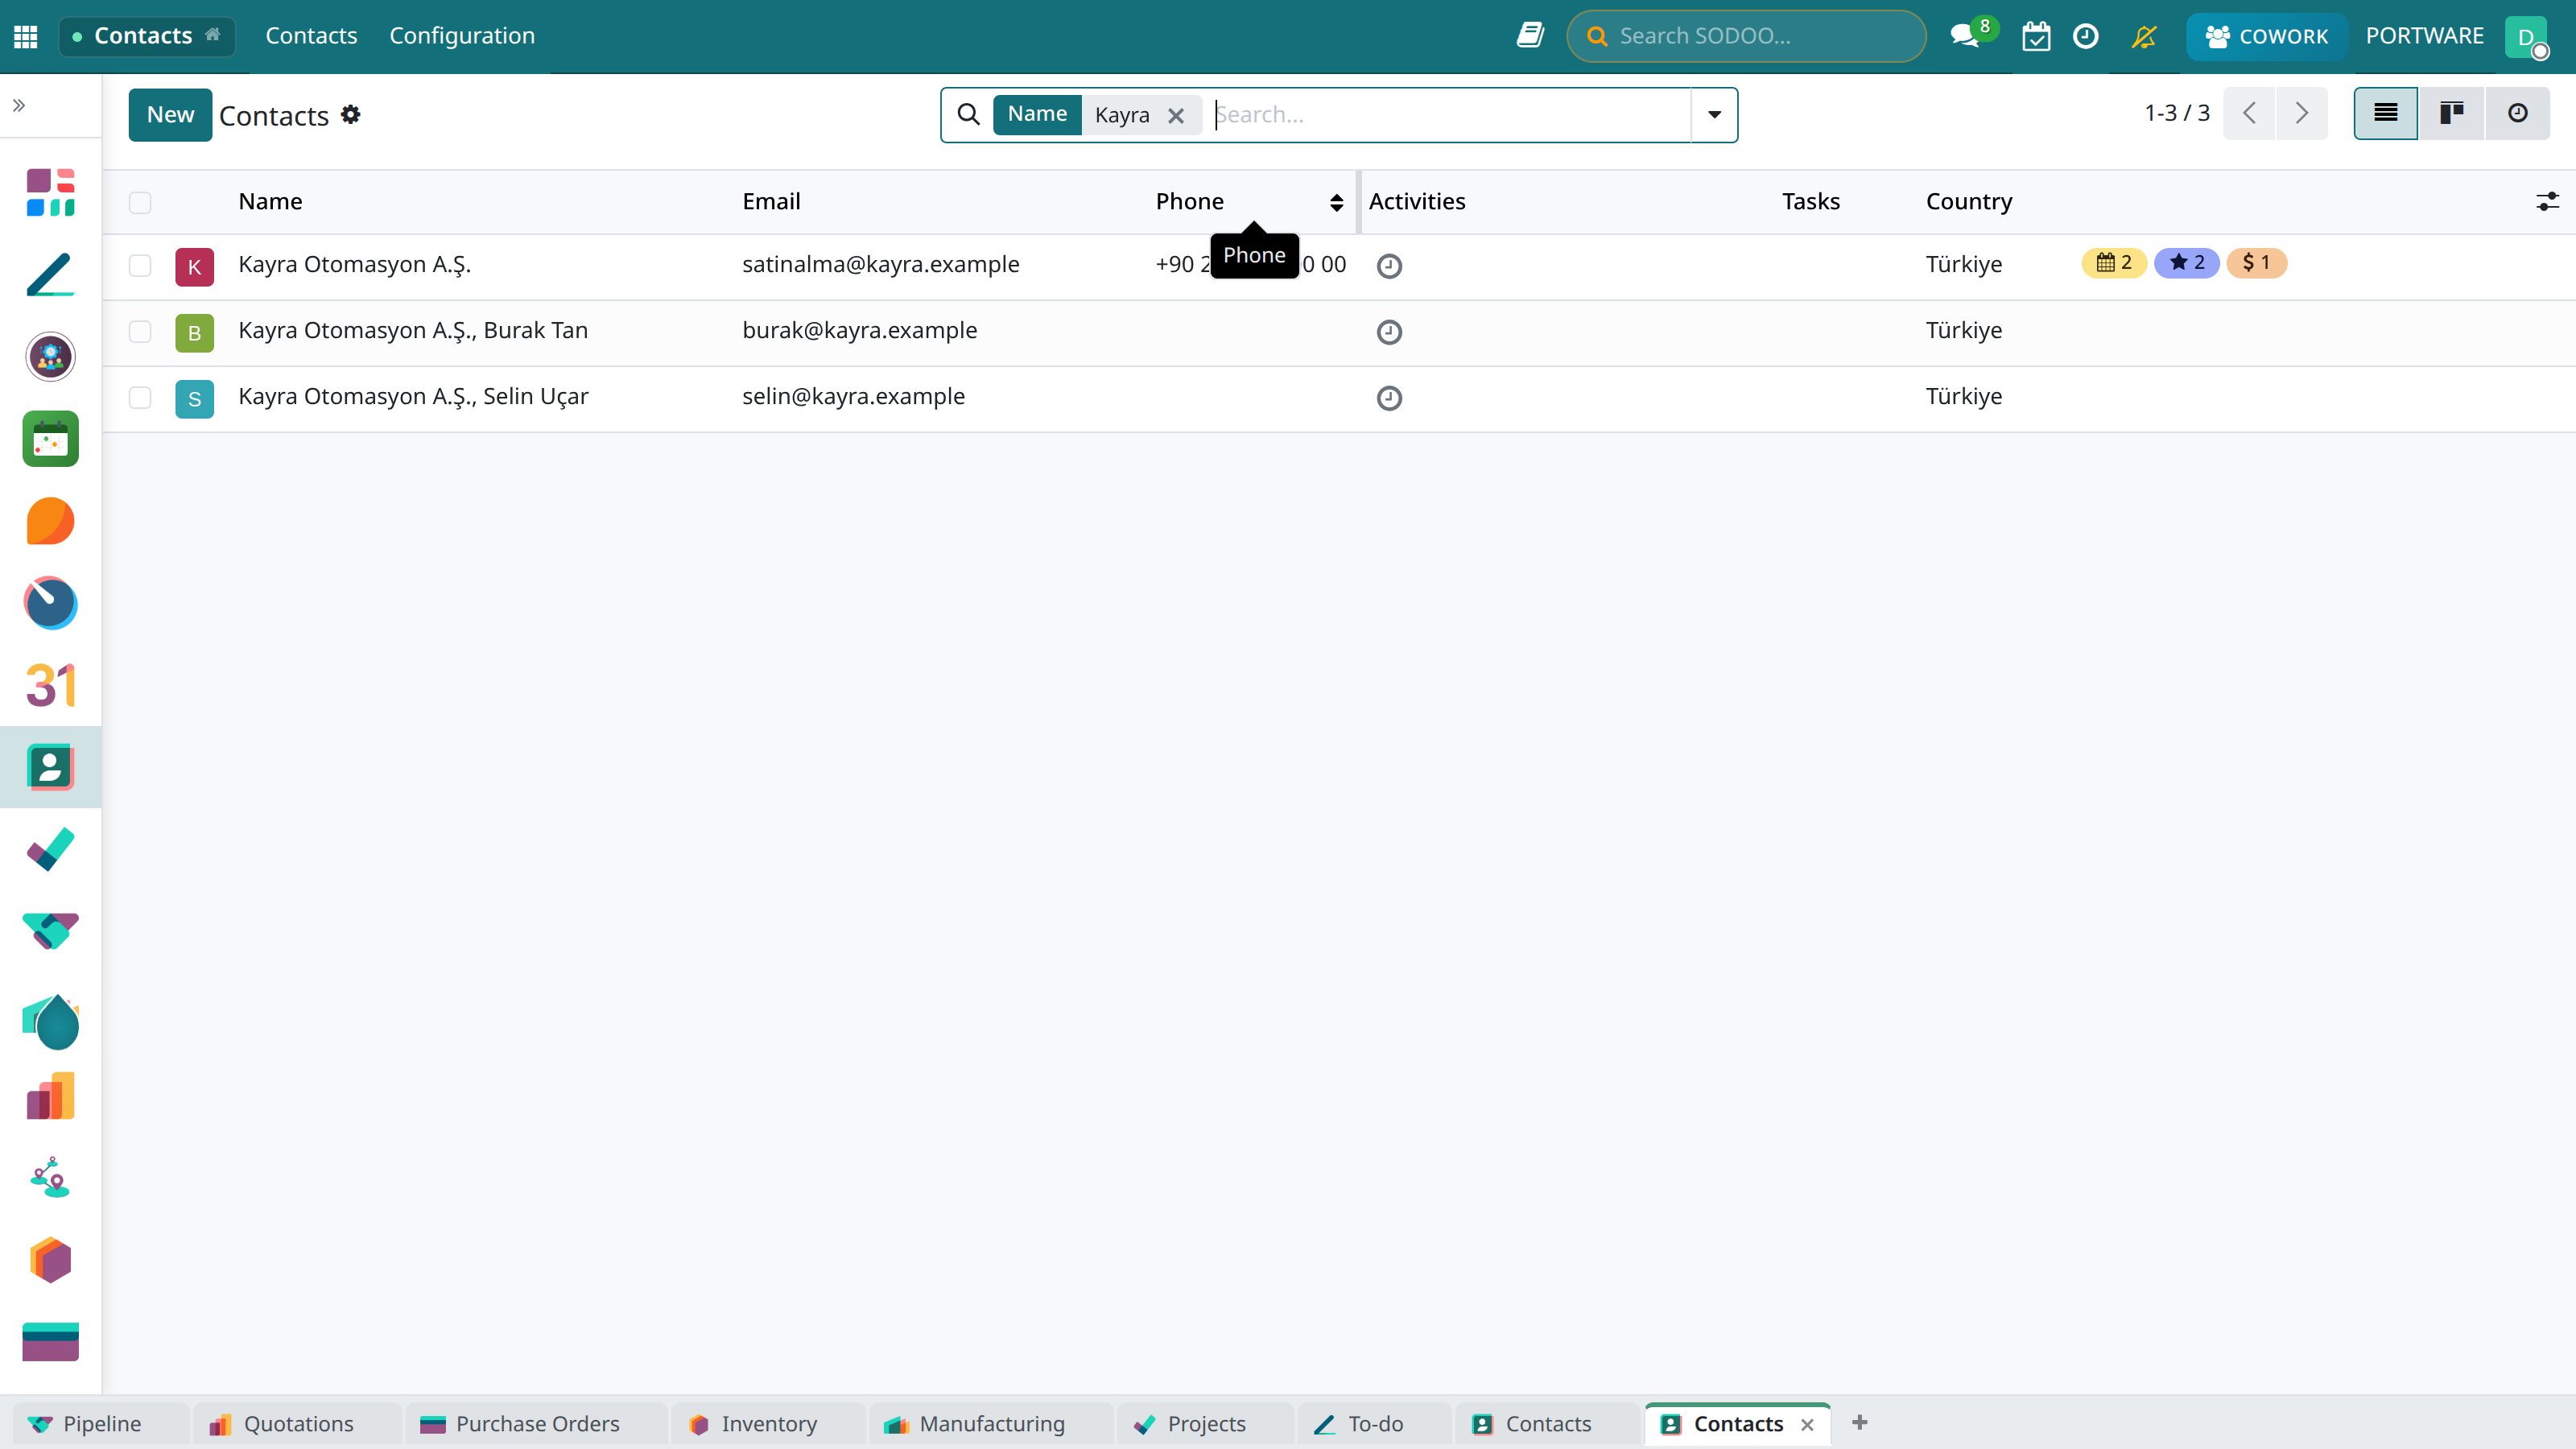Switch to kanban view
Viewport: 2576px width, 1449px height.
click(x=2451, y=113)
